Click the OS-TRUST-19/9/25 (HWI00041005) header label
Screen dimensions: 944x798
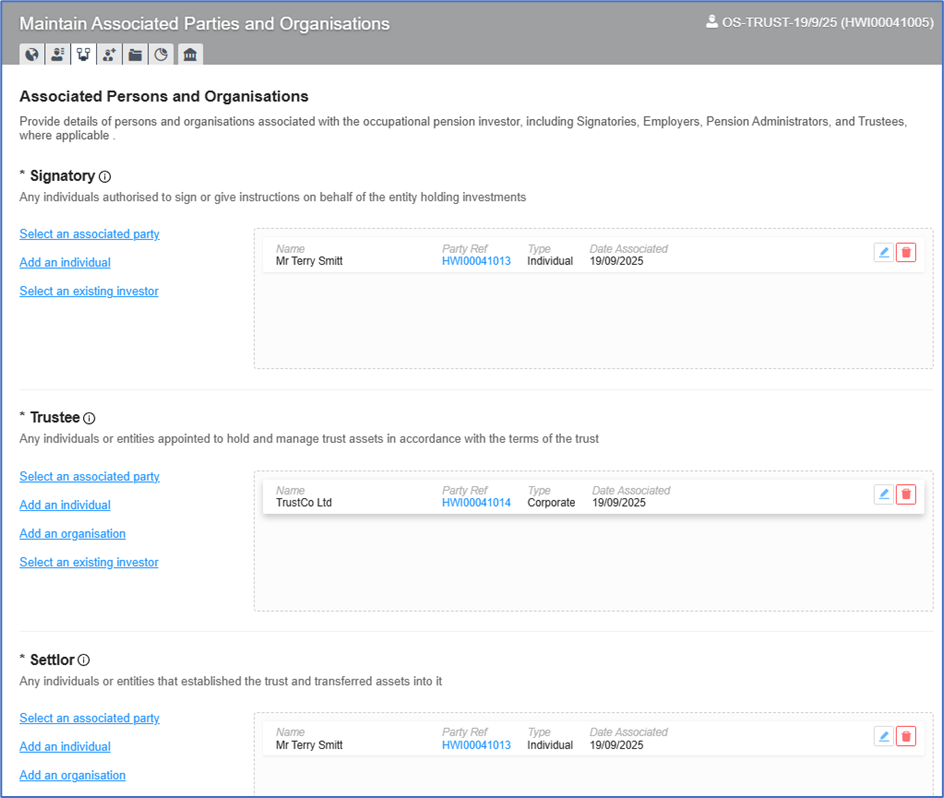coord(828,22)
